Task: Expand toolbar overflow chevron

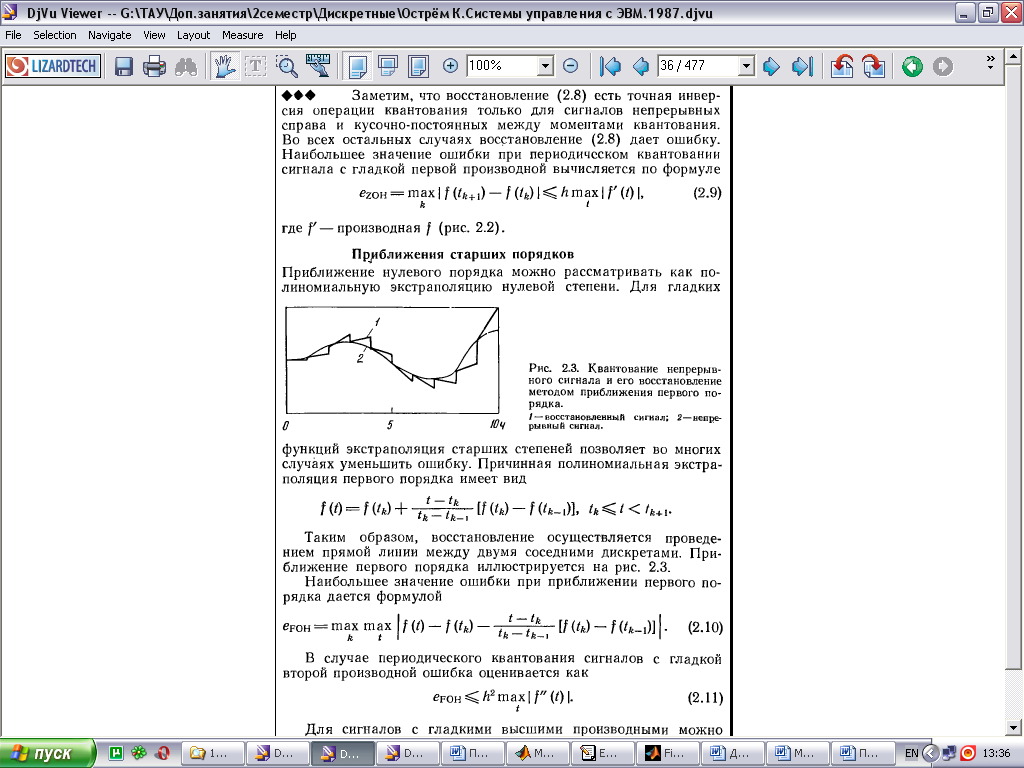Action: (x=990, y=62)
